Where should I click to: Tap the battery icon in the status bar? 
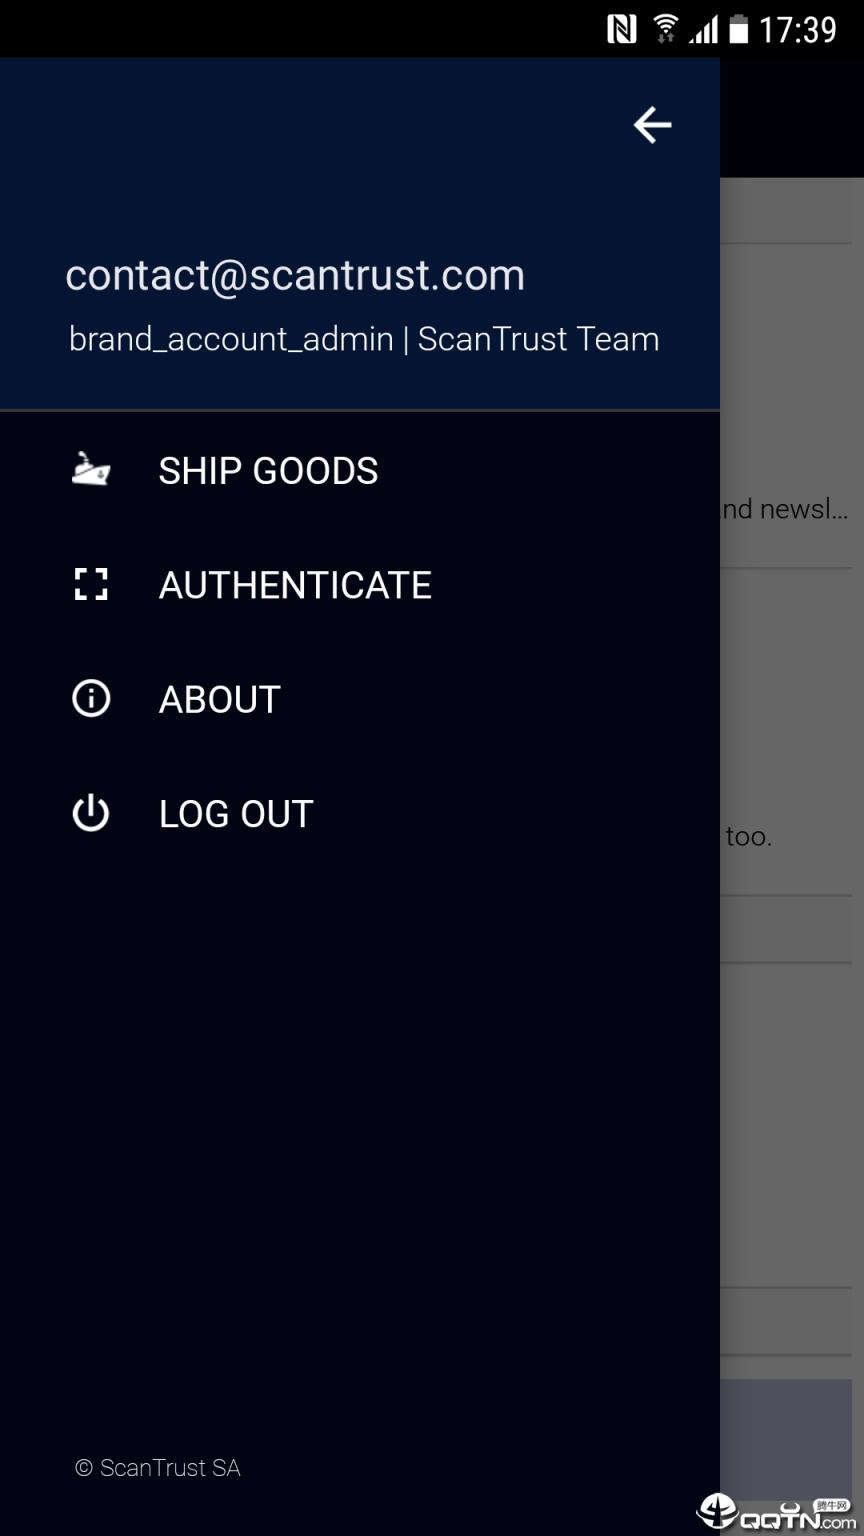738,30
